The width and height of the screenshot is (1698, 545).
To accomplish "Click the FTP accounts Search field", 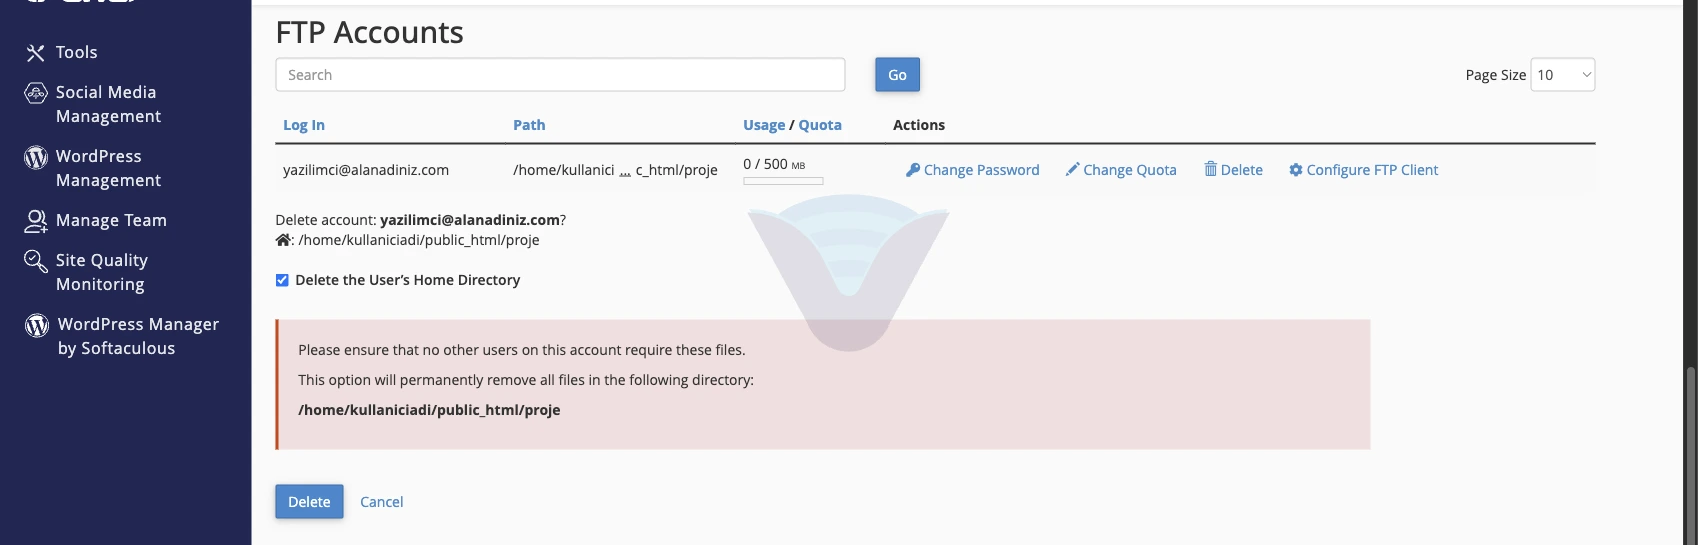I will click(560, 75).
